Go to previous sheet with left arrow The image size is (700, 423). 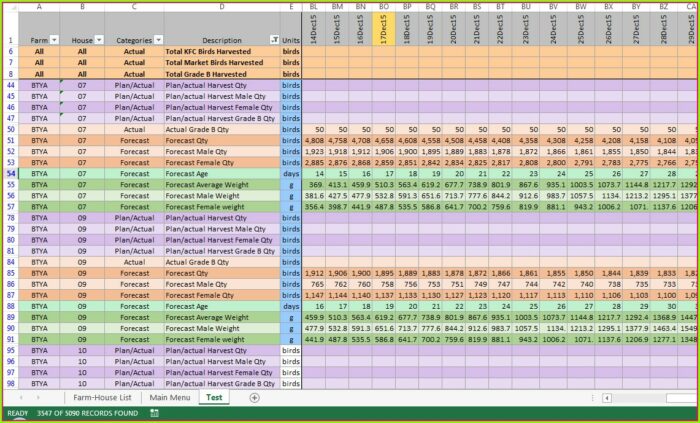21,398
